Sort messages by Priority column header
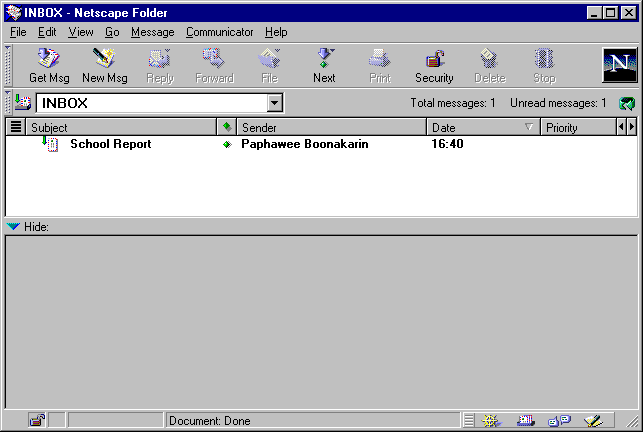 click(x=579, y=127)
